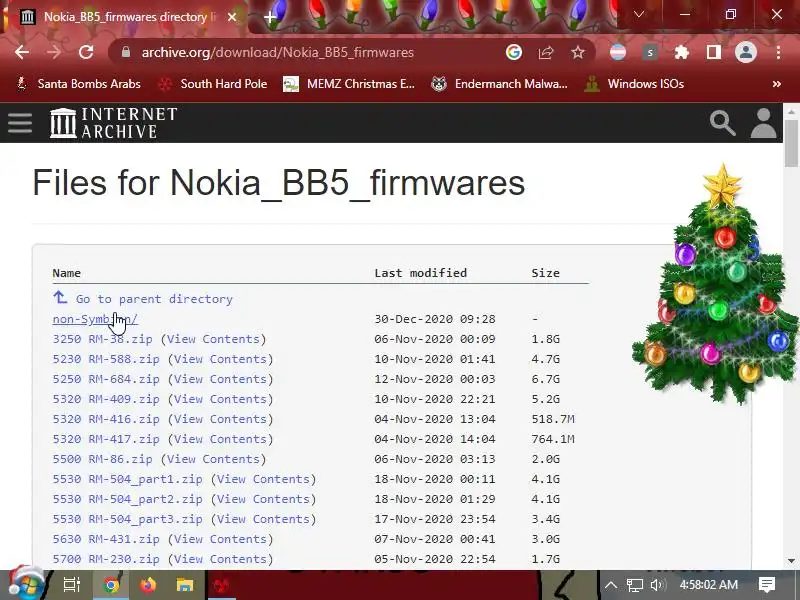Launch Firefox from the taskbar

pos(148,585)
